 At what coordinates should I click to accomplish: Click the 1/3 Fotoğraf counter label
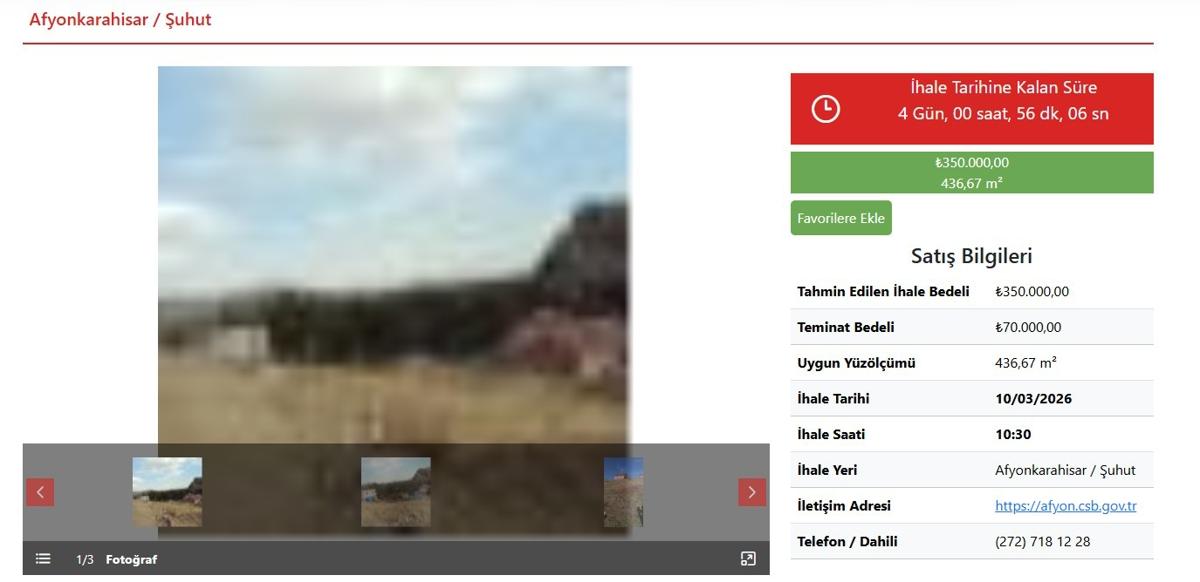[x=116, y=559]
